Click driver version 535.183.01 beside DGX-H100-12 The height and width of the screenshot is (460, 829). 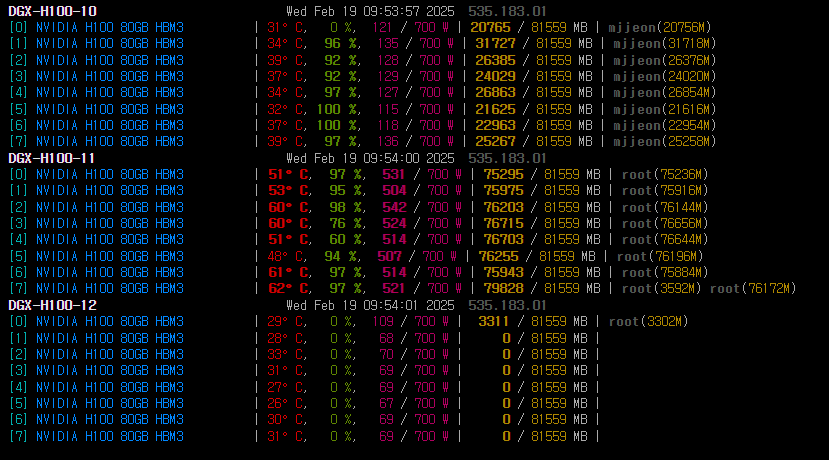tap(507, 305)
